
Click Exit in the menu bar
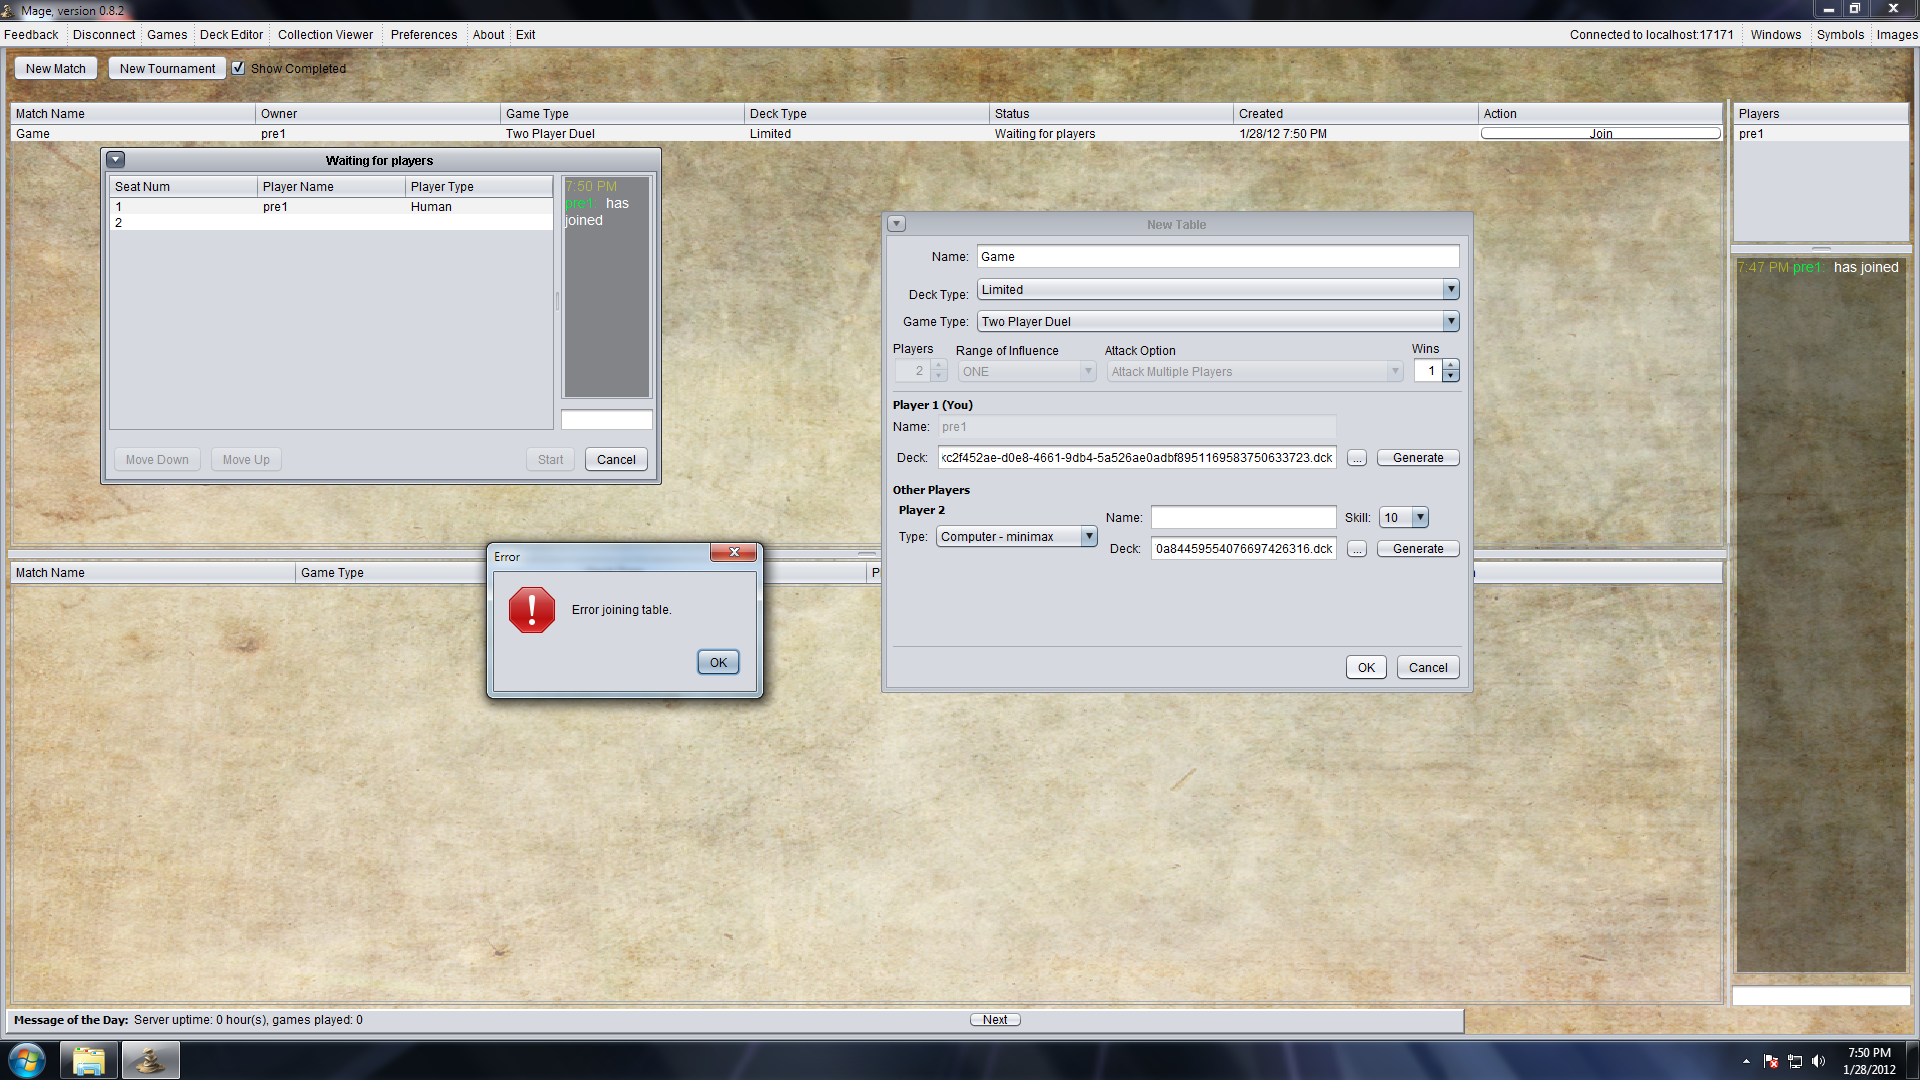coord(525,34)
